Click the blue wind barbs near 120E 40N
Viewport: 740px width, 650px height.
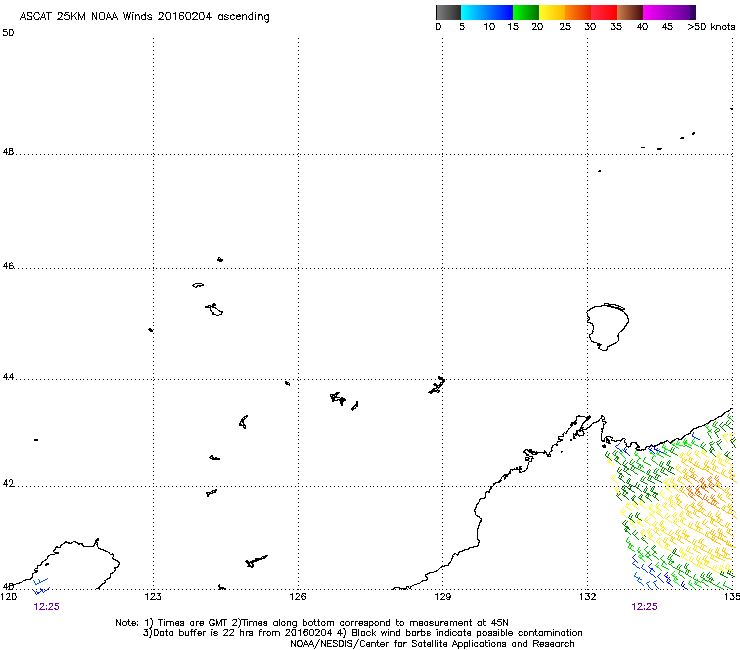pos(41,585)
